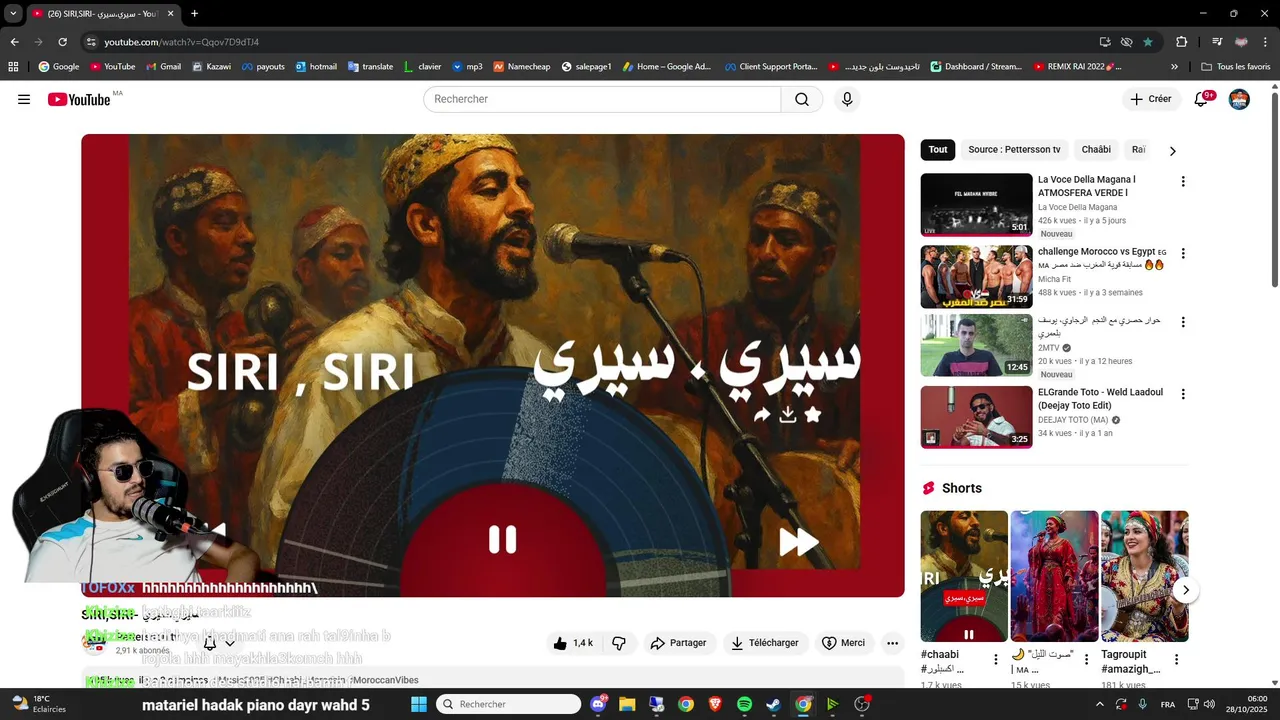
Task: Open YouTube notifications bell
Action: pyautogui.click(x=1203, y=99)
